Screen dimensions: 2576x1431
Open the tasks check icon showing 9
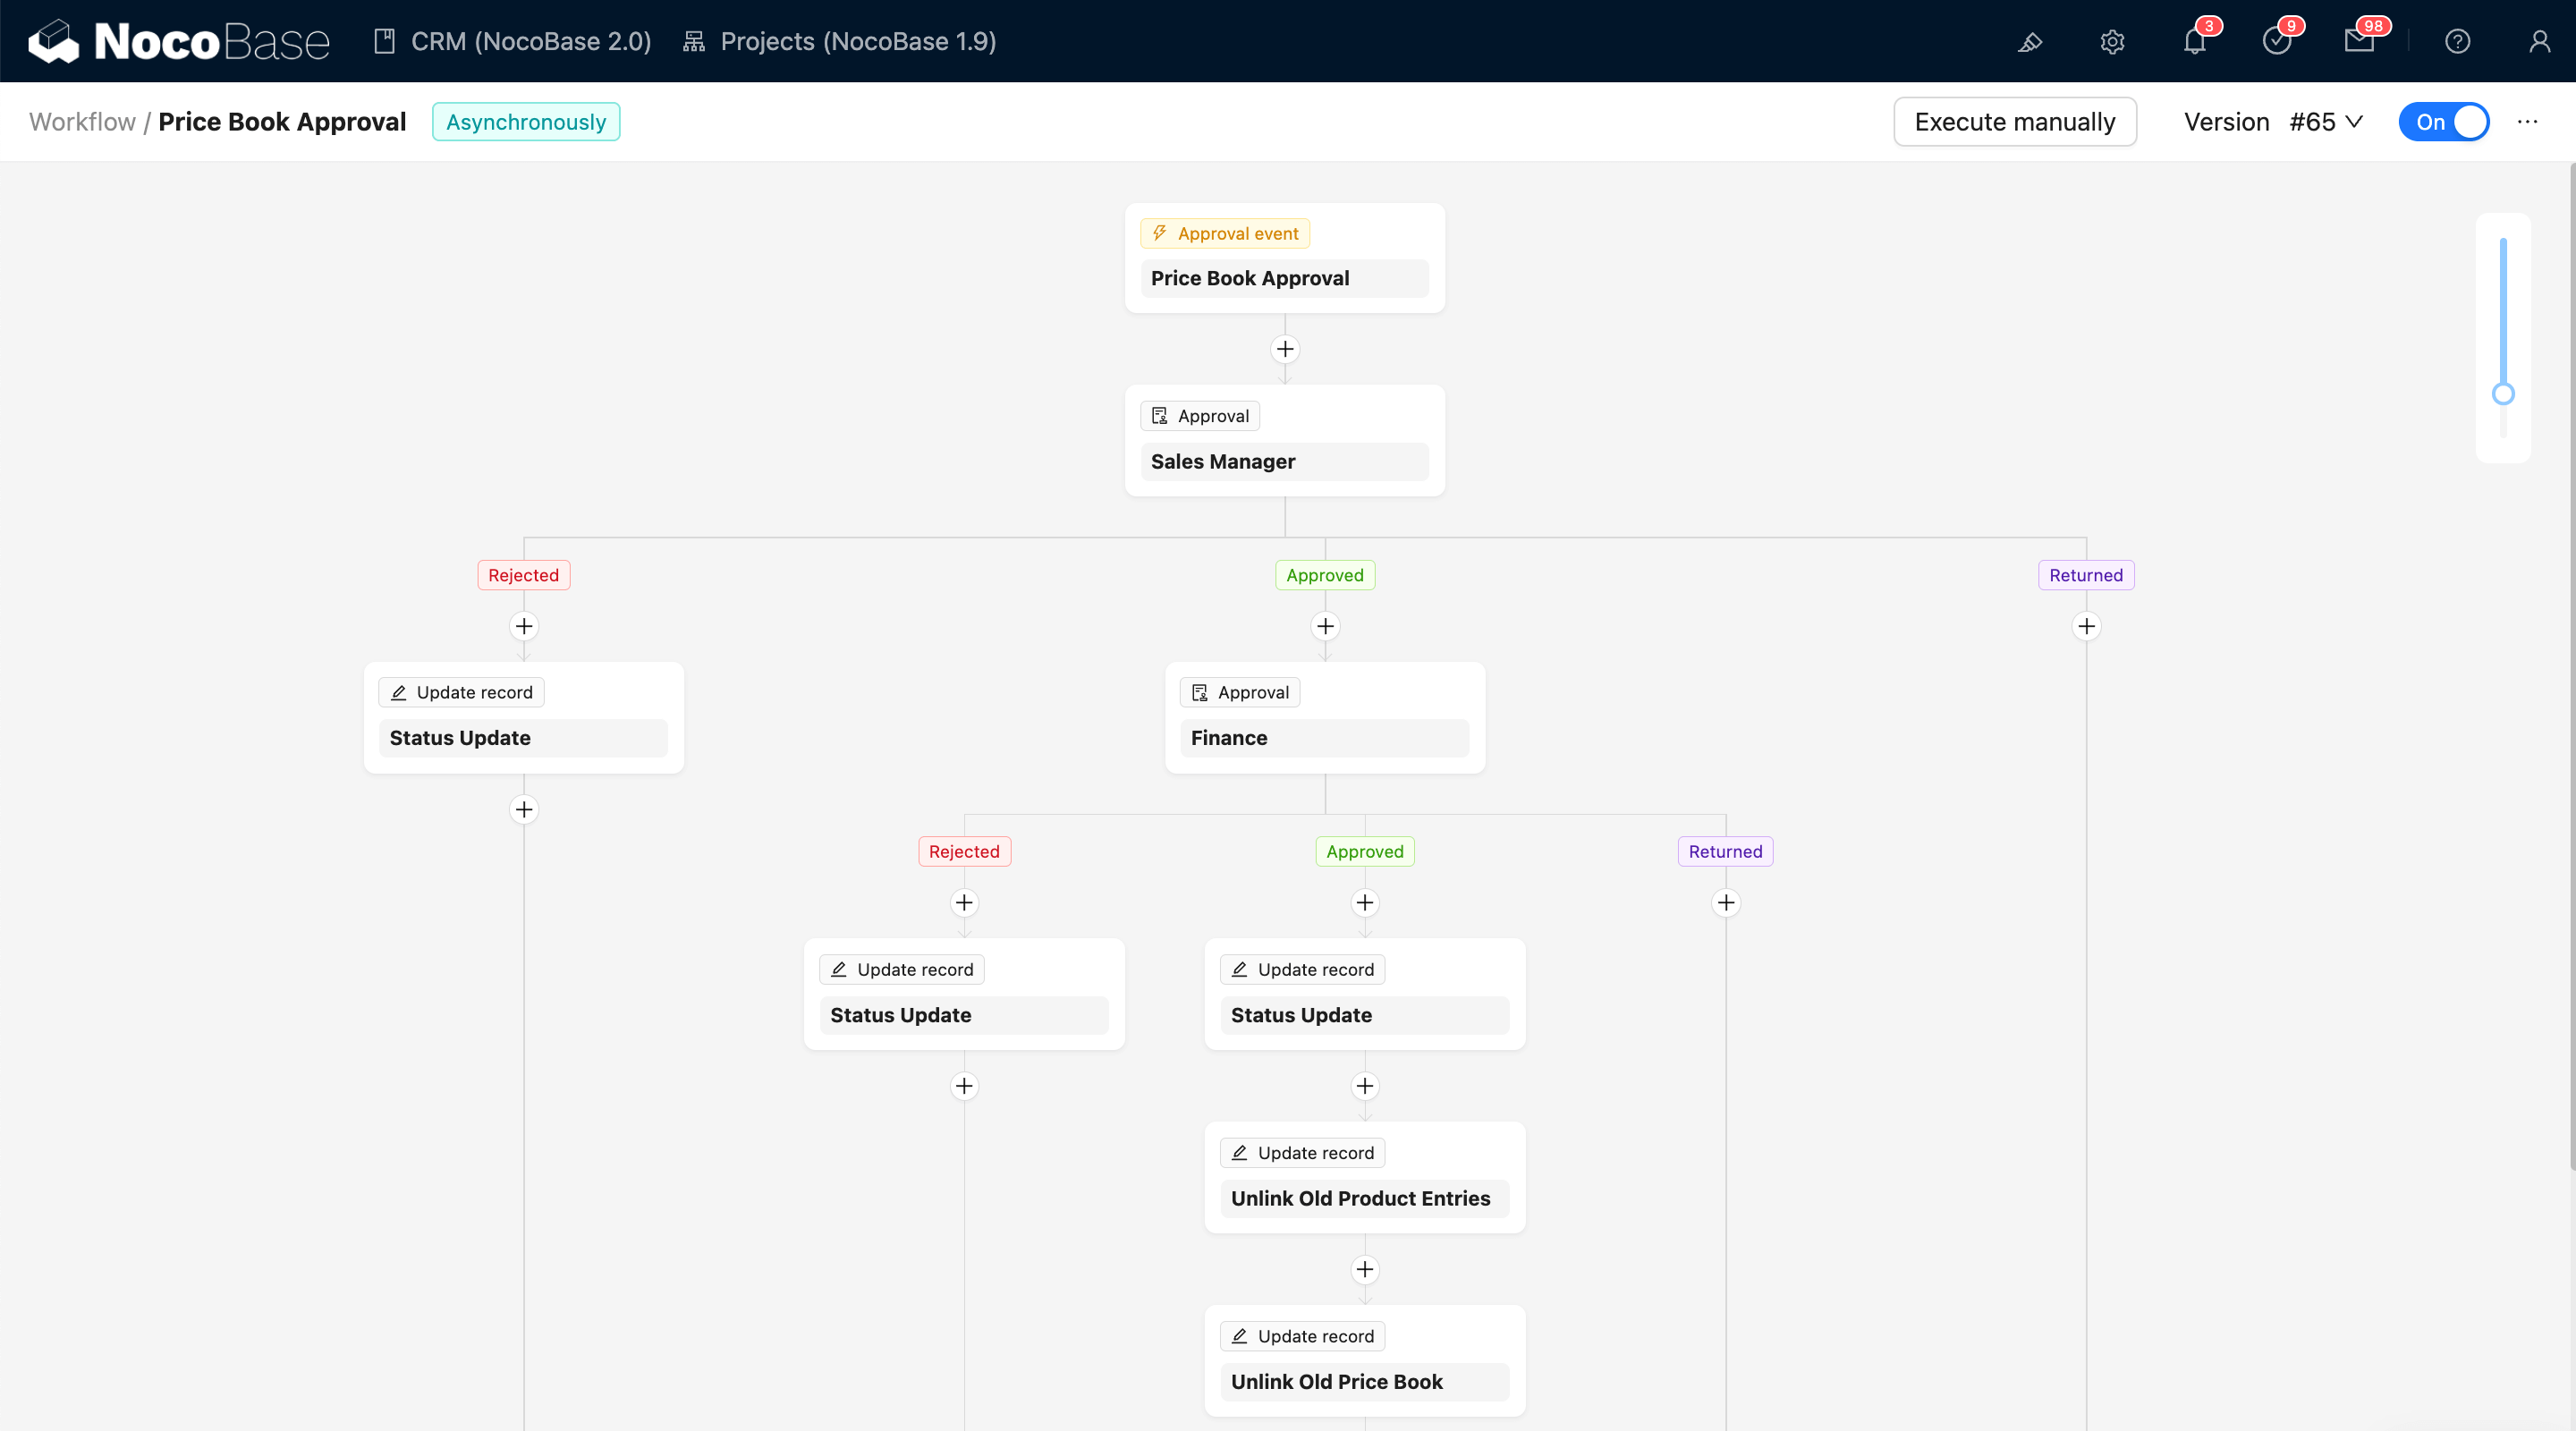(2277, 42)
